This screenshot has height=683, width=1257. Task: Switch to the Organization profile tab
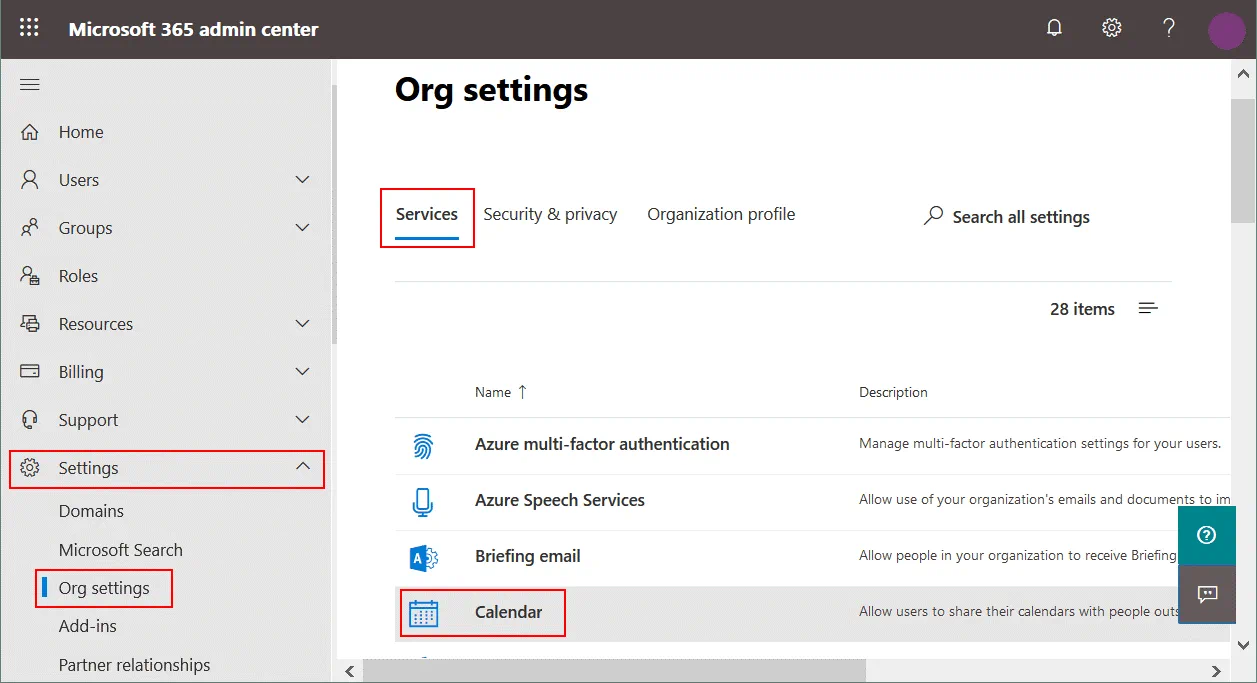[x=721, y=214]
